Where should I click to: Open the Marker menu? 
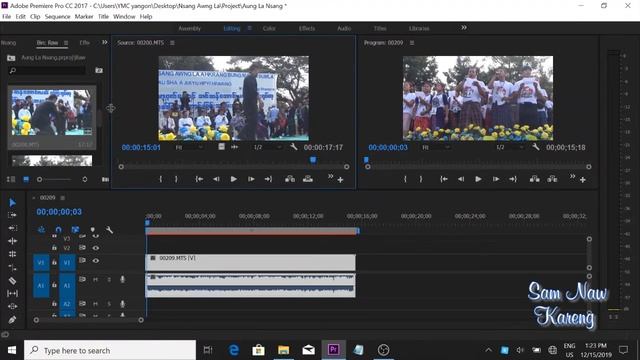[84, 17]
